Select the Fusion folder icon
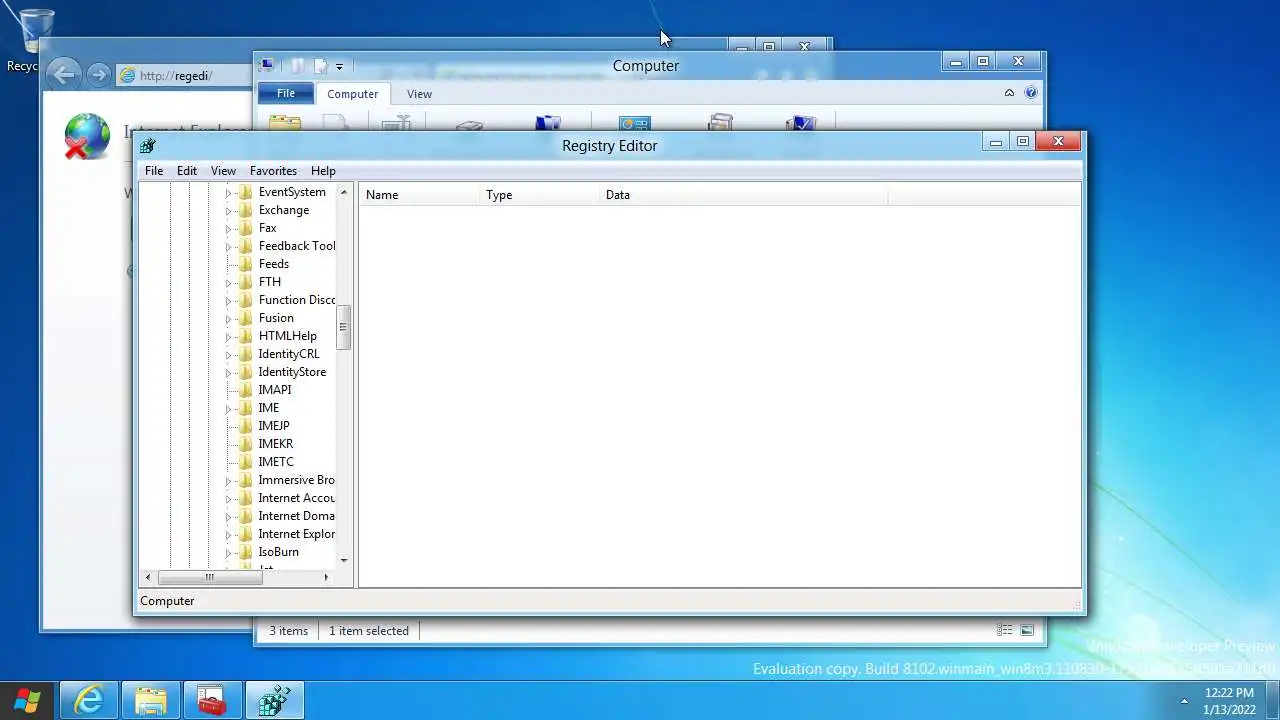Screen dimensions: 1280x720 245,318
